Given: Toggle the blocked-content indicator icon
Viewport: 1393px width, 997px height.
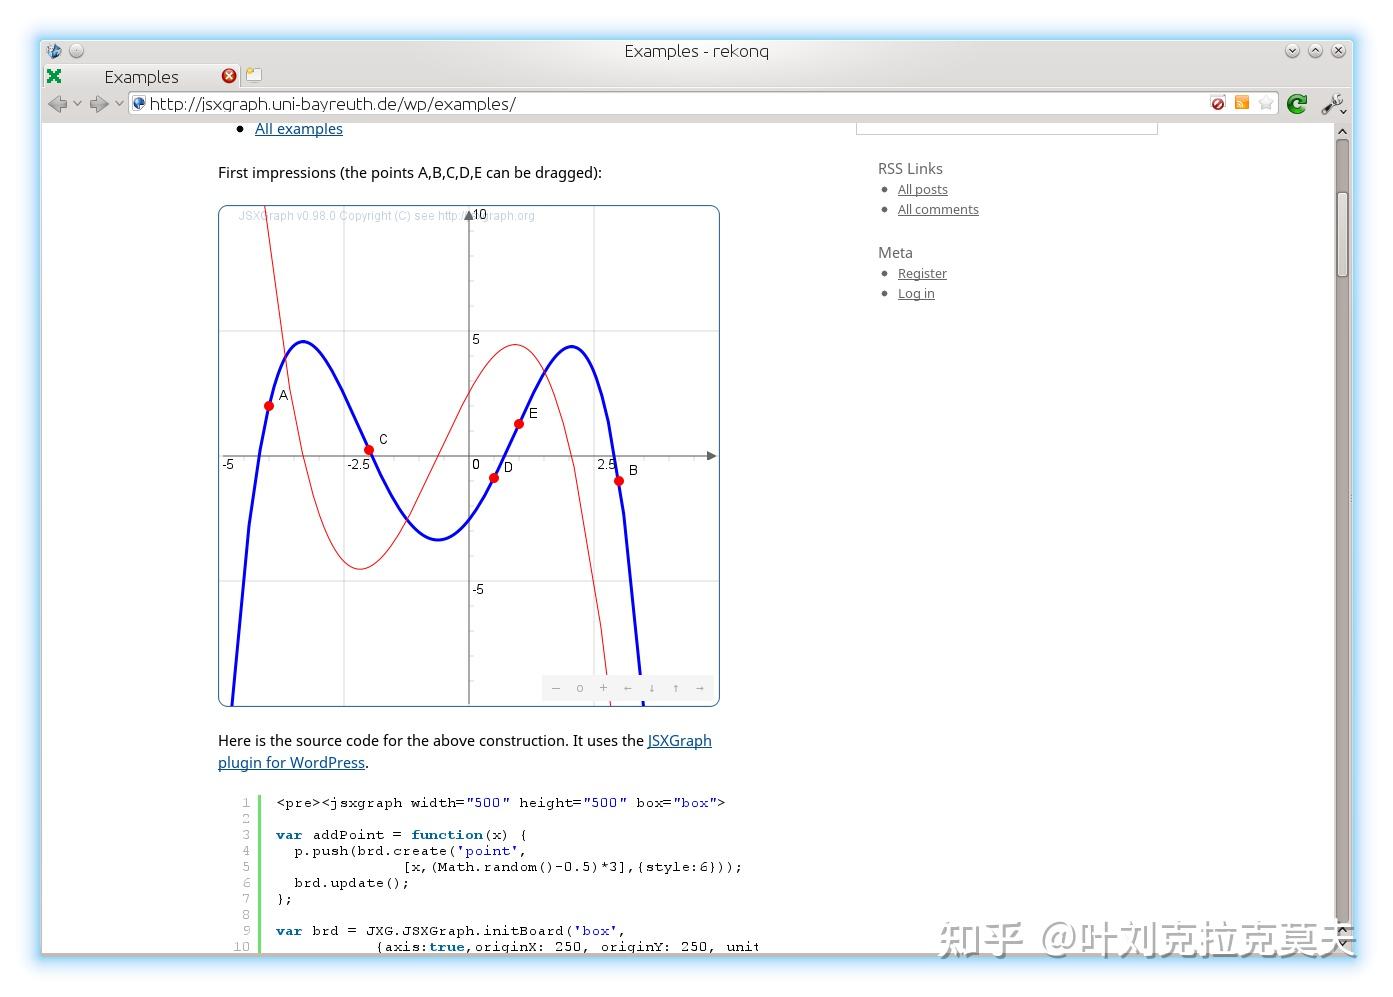Looking at the screenshot, I should click(x=1217, y=103).
